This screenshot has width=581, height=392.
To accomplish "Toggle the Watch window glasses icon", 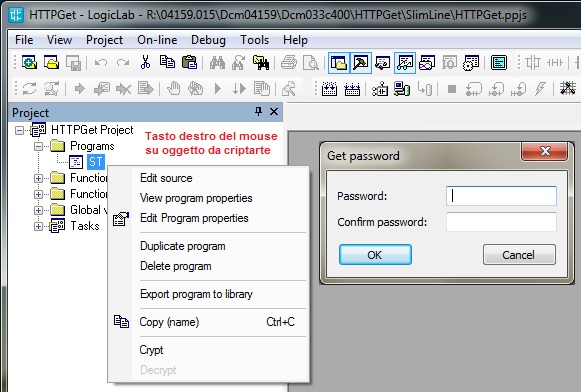I will 405,63.
